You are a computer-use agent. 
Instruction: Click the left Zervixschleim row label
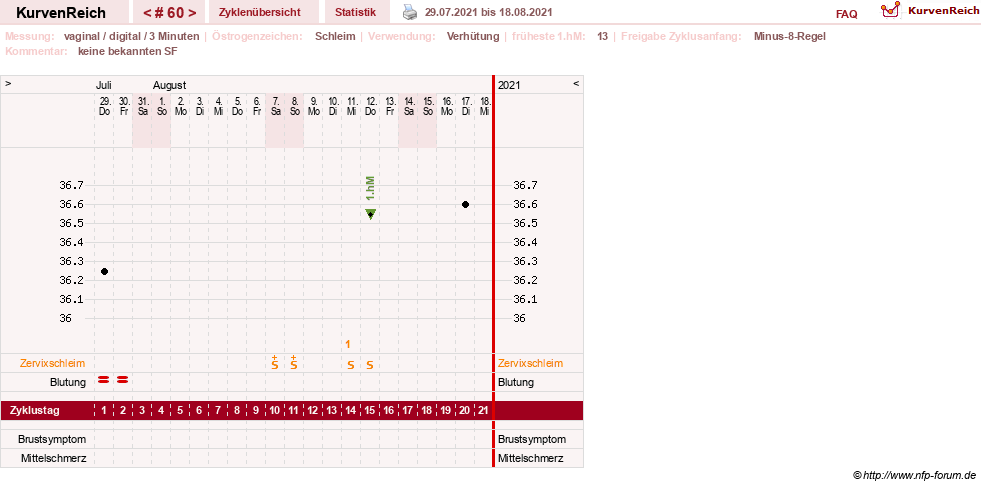(53, 363)
